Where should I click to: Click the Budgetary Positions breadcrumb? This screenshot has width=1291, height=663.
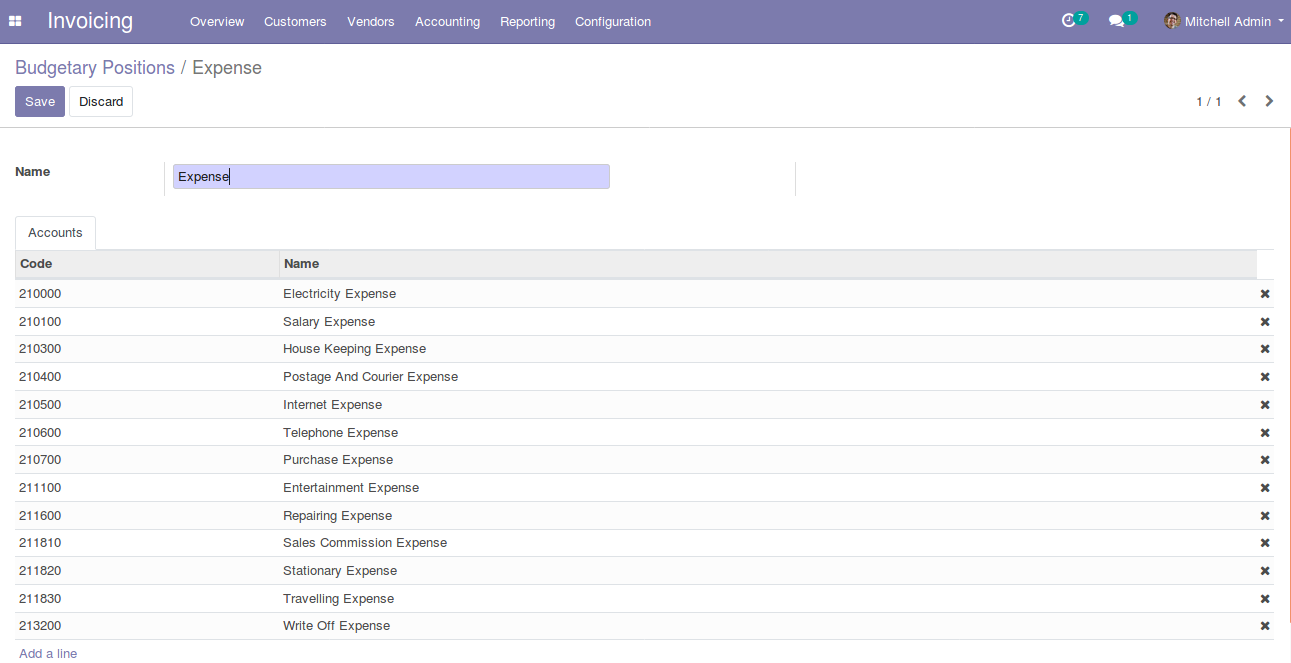95,68
